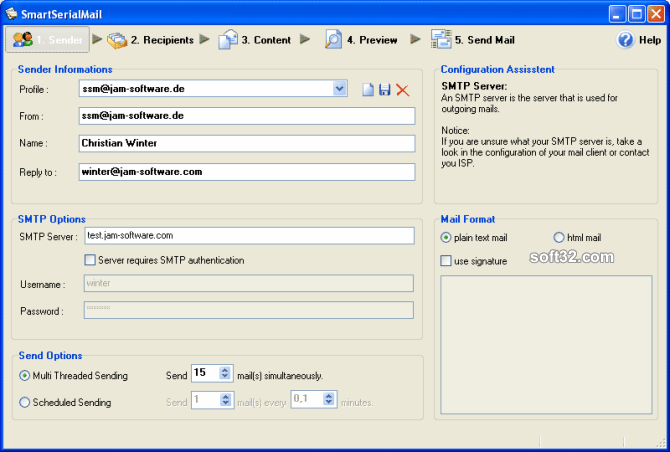Click the Preview magnifier icon

pyautogui.click(x=333, y=39)
